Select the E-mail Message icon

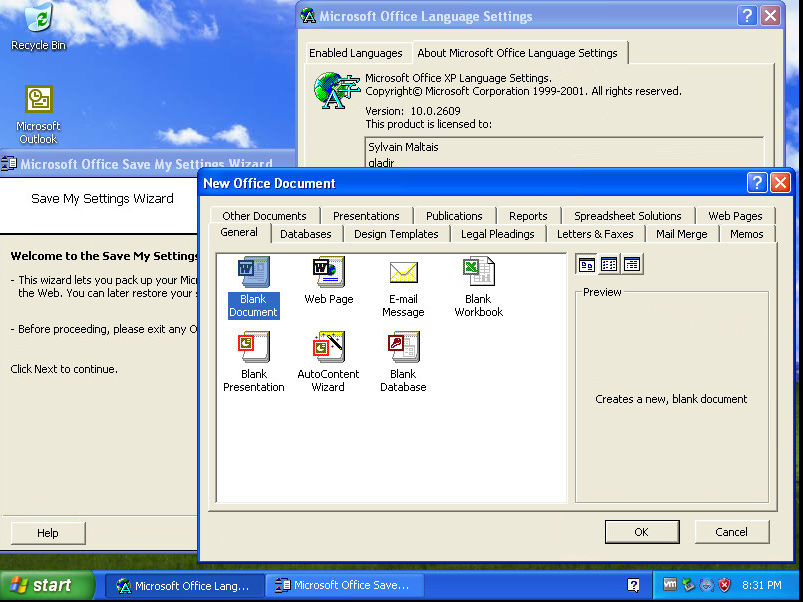403,274
